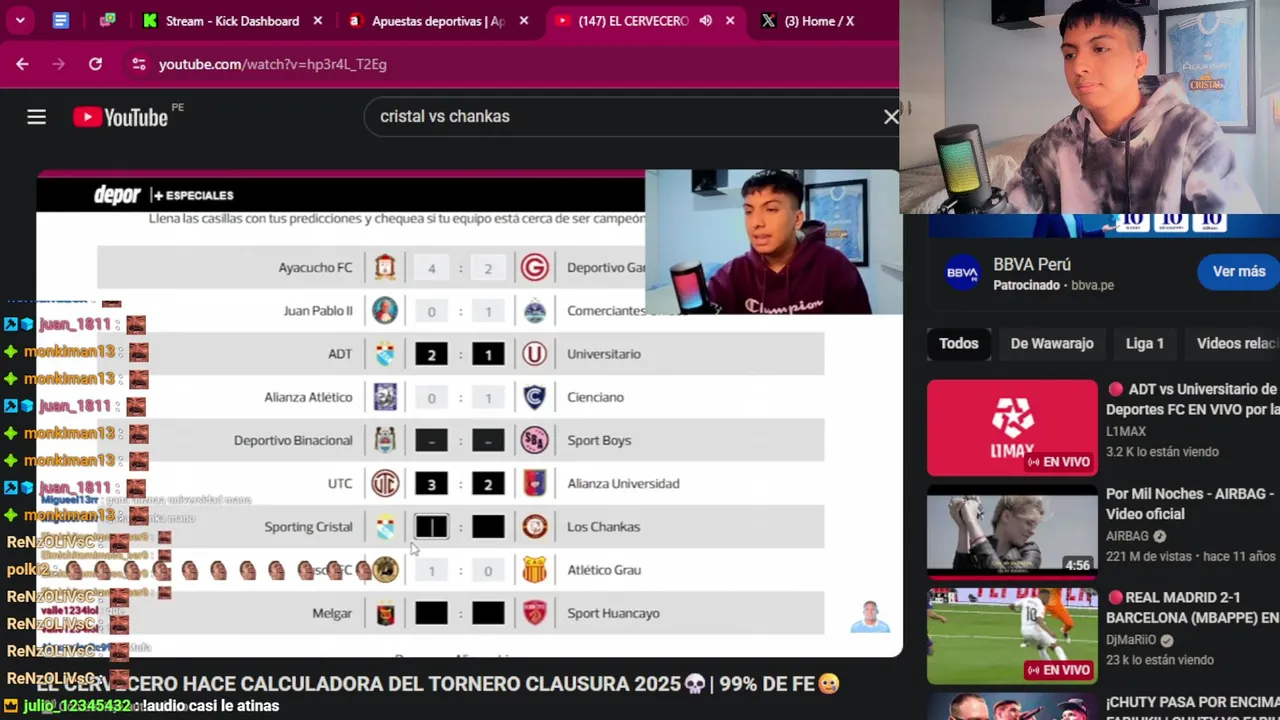Click the Ayacucho FC crest
The image size is (1280, 720).
(385, 267)
